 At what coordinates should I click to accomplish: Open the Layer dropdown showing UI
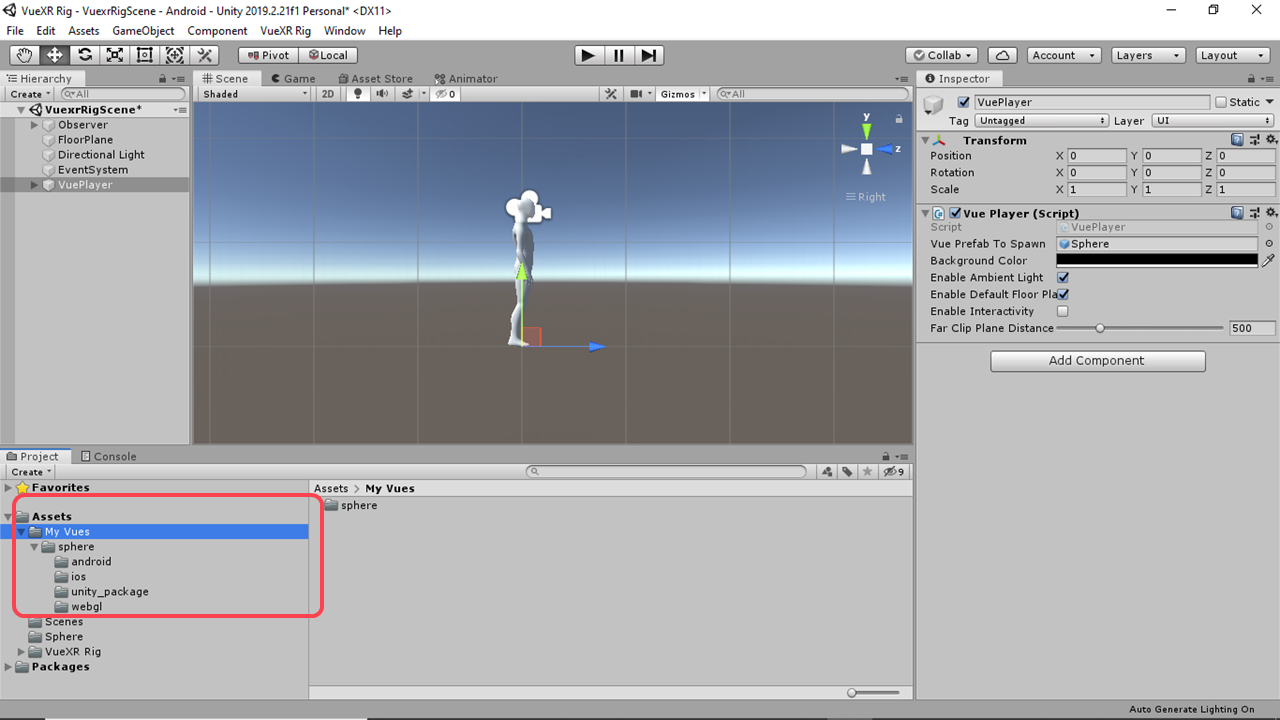click(x=1214, y=120)
